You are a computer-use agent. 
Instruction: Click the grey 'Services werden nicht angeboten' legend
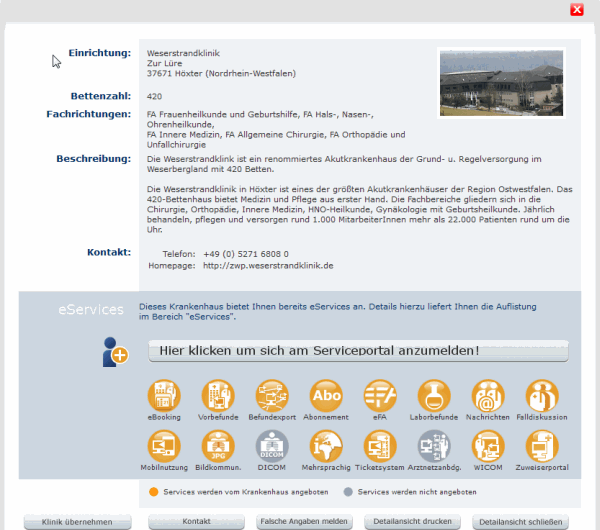point(410,492)
